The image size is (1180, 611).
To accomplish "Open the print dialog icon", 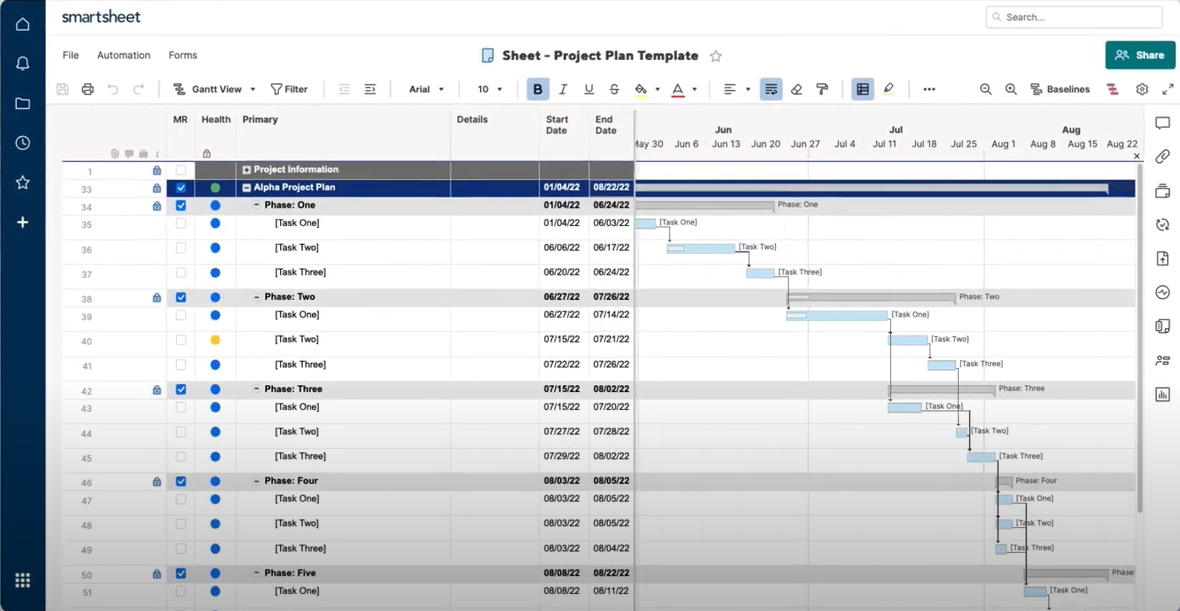I will (87, 89).
